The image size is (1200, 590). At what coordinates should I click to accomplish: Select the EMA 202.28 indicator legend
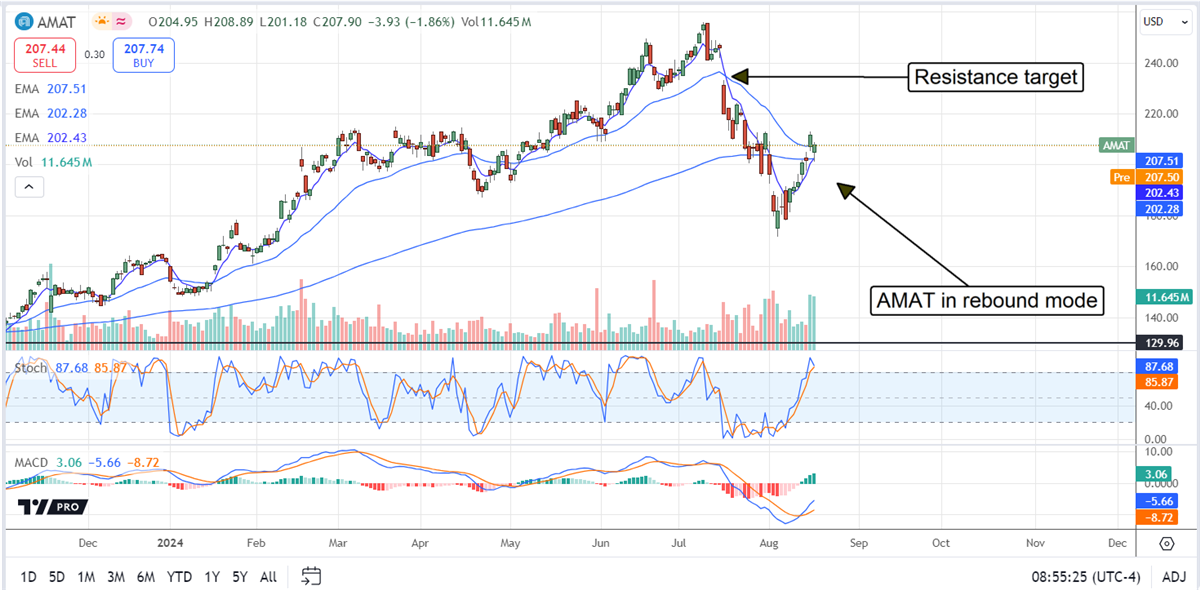[50, 113]
